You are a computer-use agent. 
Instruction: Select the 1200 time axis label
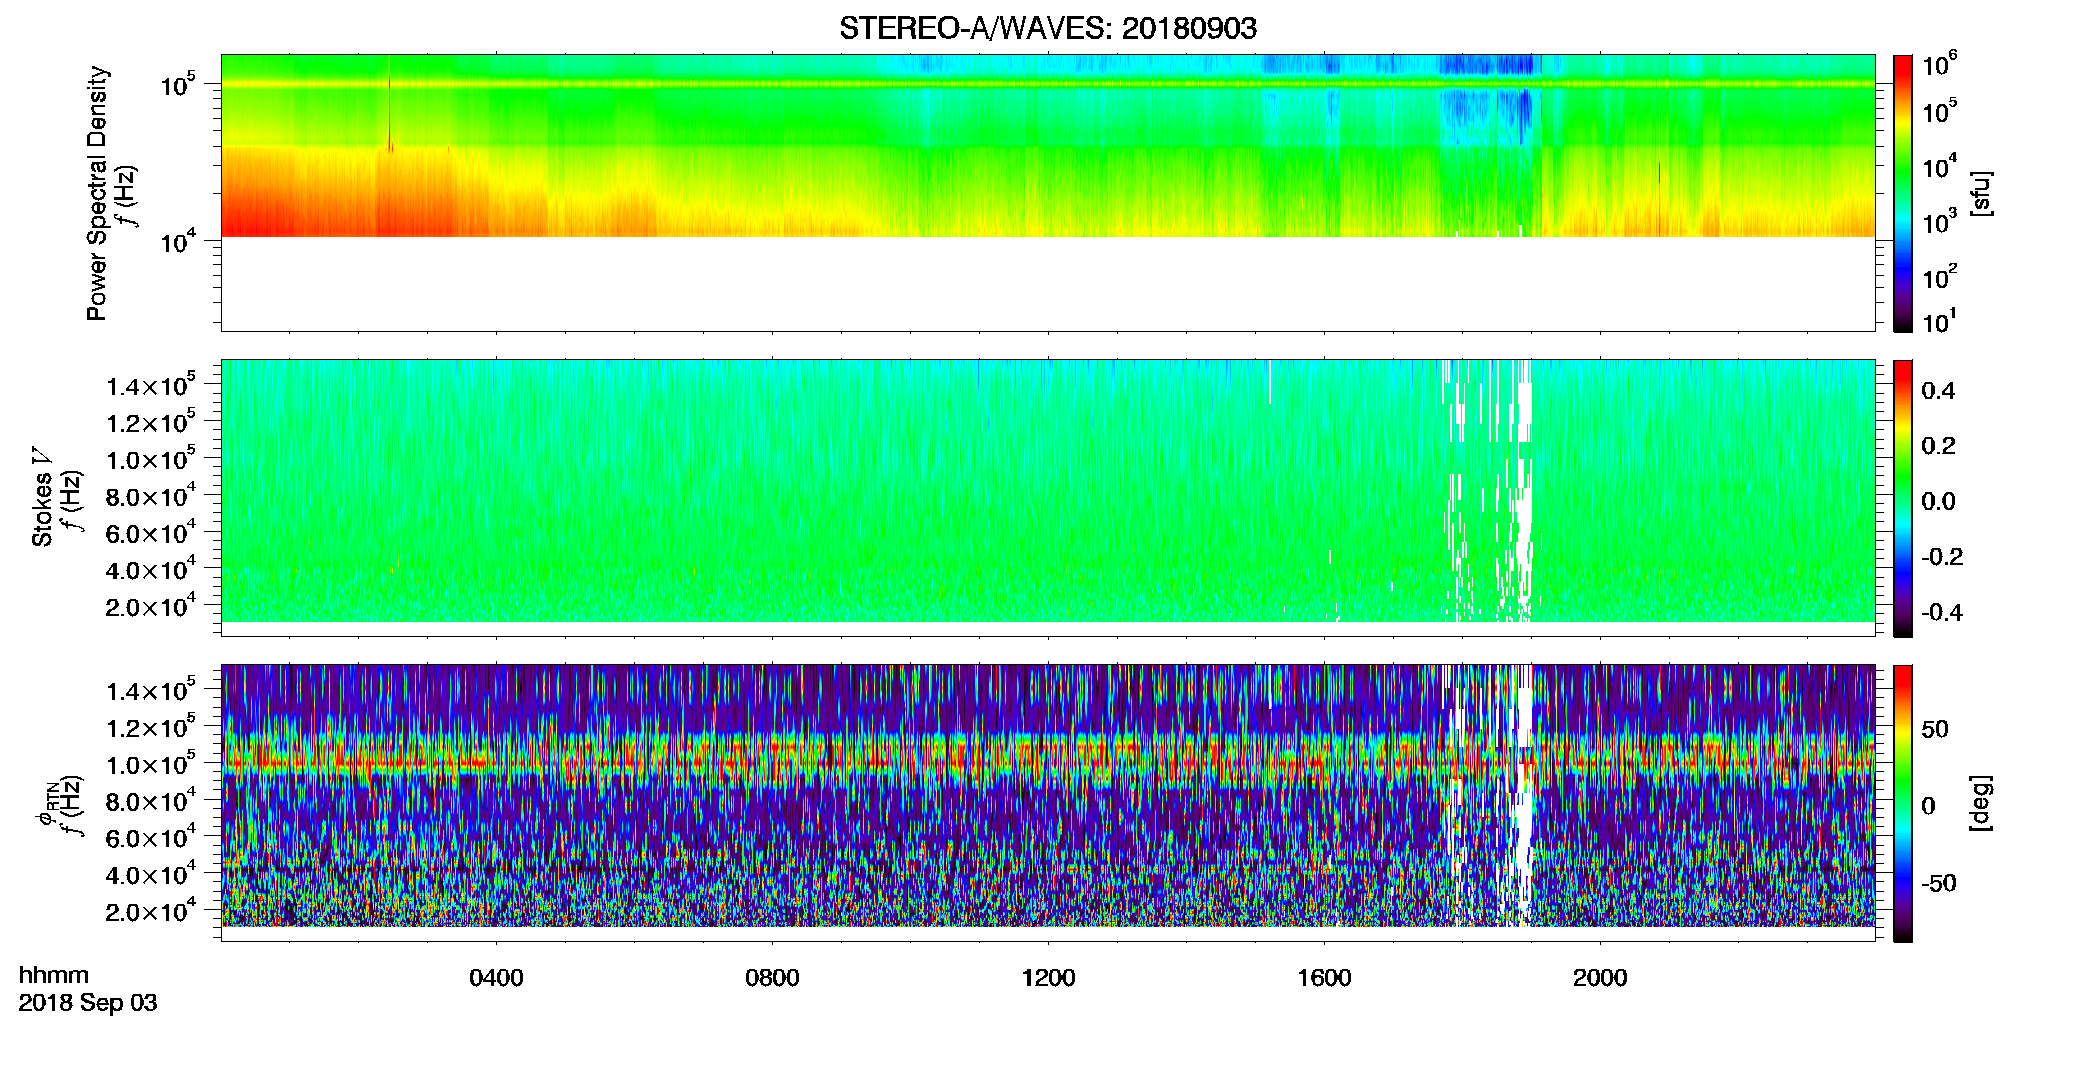[1048, 978]
